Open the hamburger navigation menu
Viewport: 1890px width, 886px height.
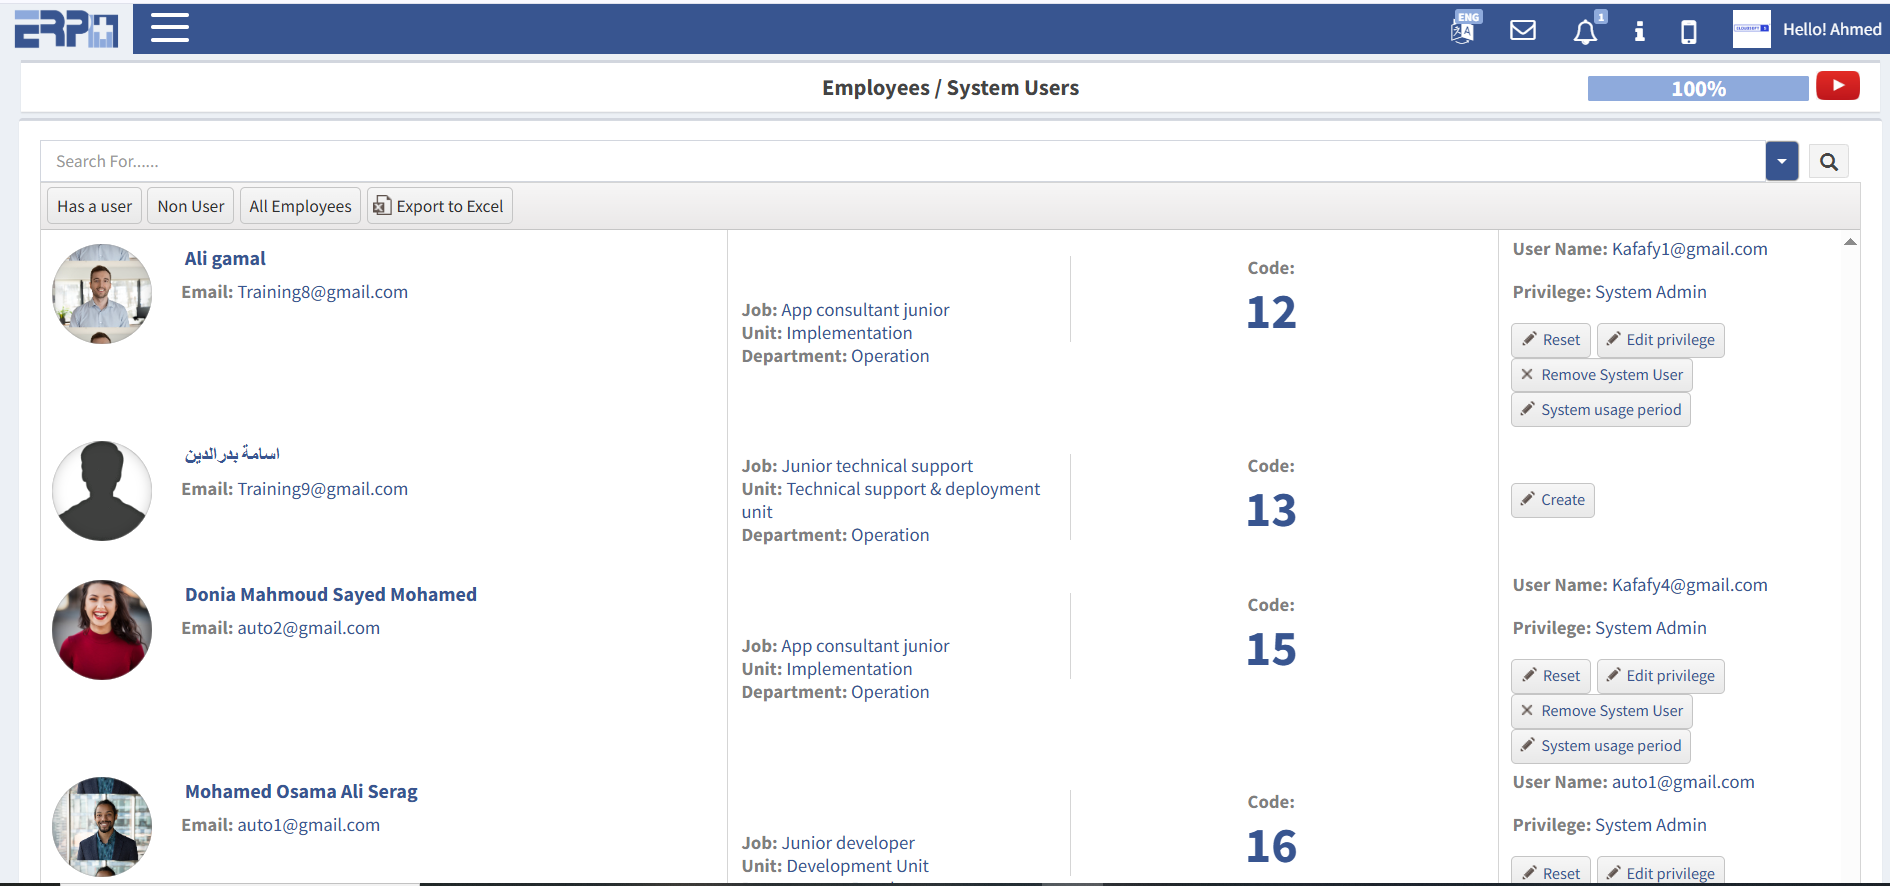pyautogui.click(x=169, y=28)
